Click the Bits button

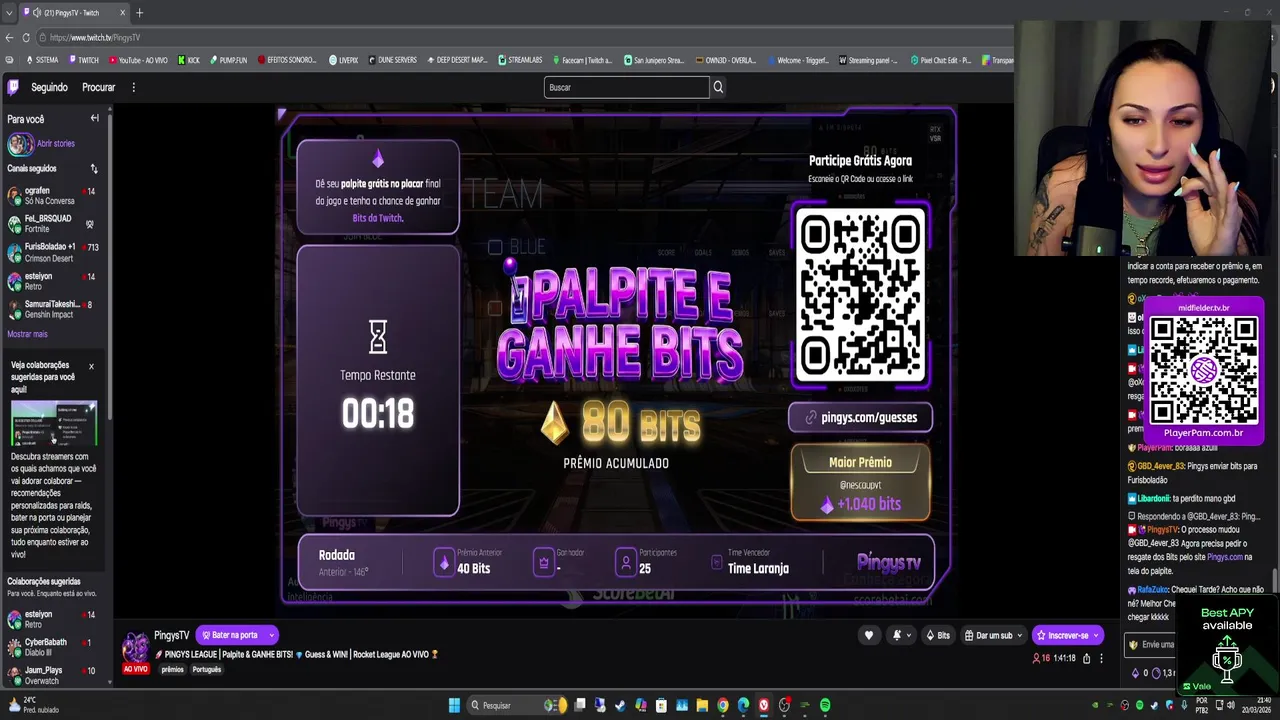[x=938, y=635]
